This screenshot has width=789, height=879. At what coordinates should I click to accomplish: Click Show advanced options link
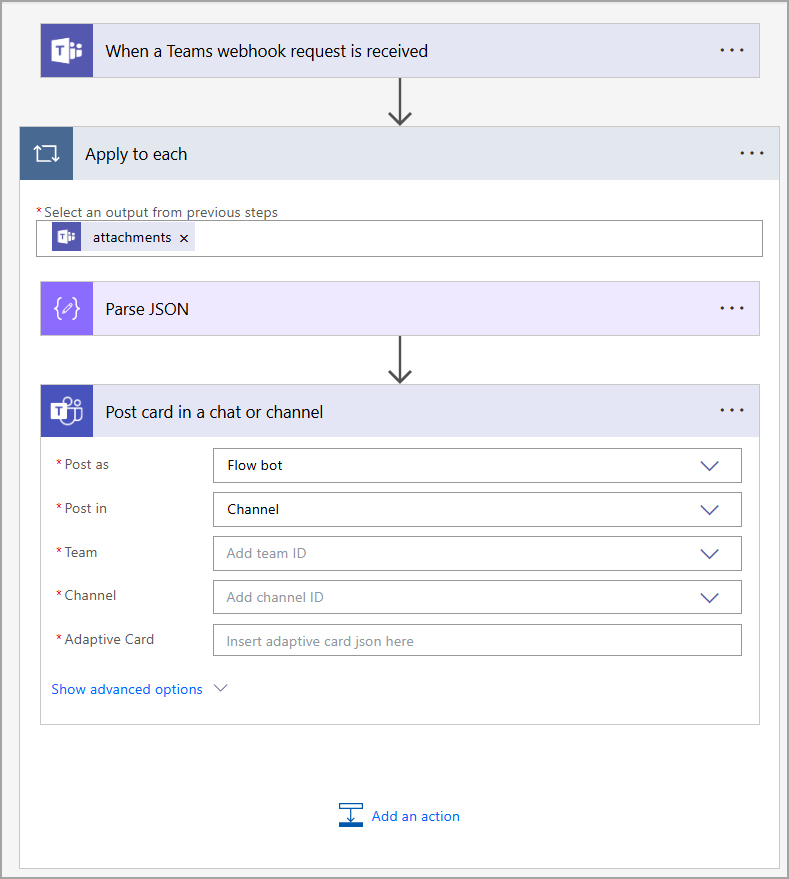pyautogui.click(x=127, y=689)
